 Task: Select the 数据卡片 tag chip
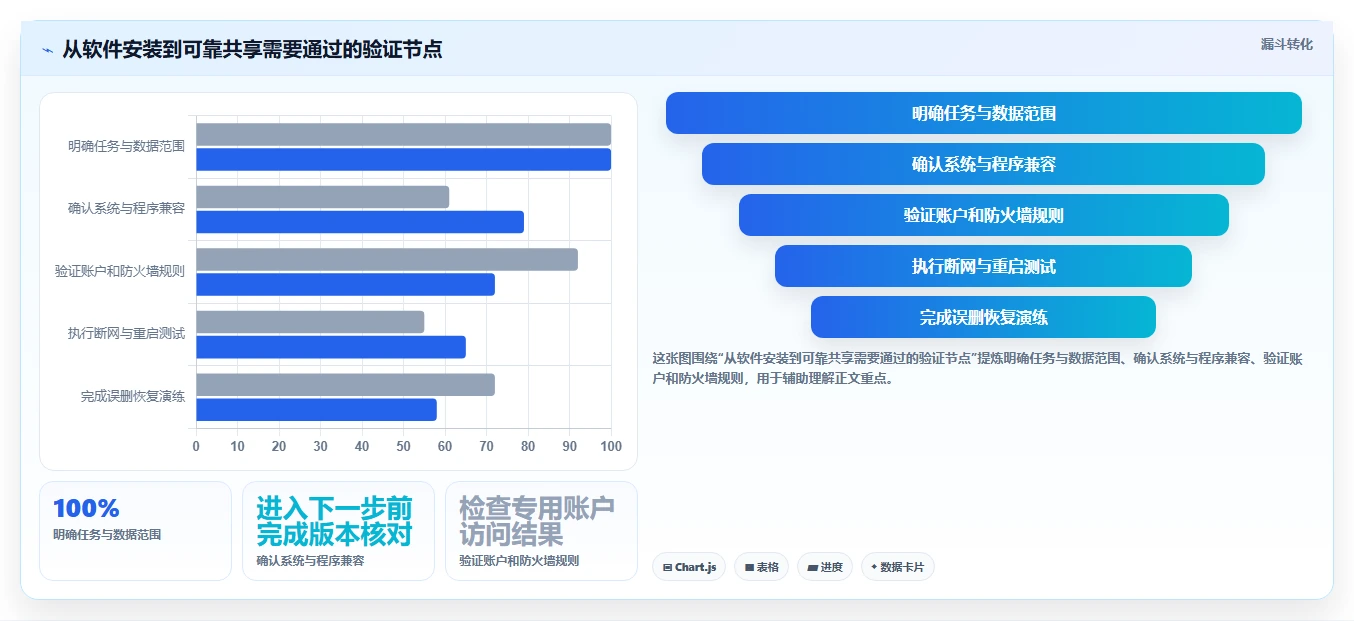(x=897, y=567)
